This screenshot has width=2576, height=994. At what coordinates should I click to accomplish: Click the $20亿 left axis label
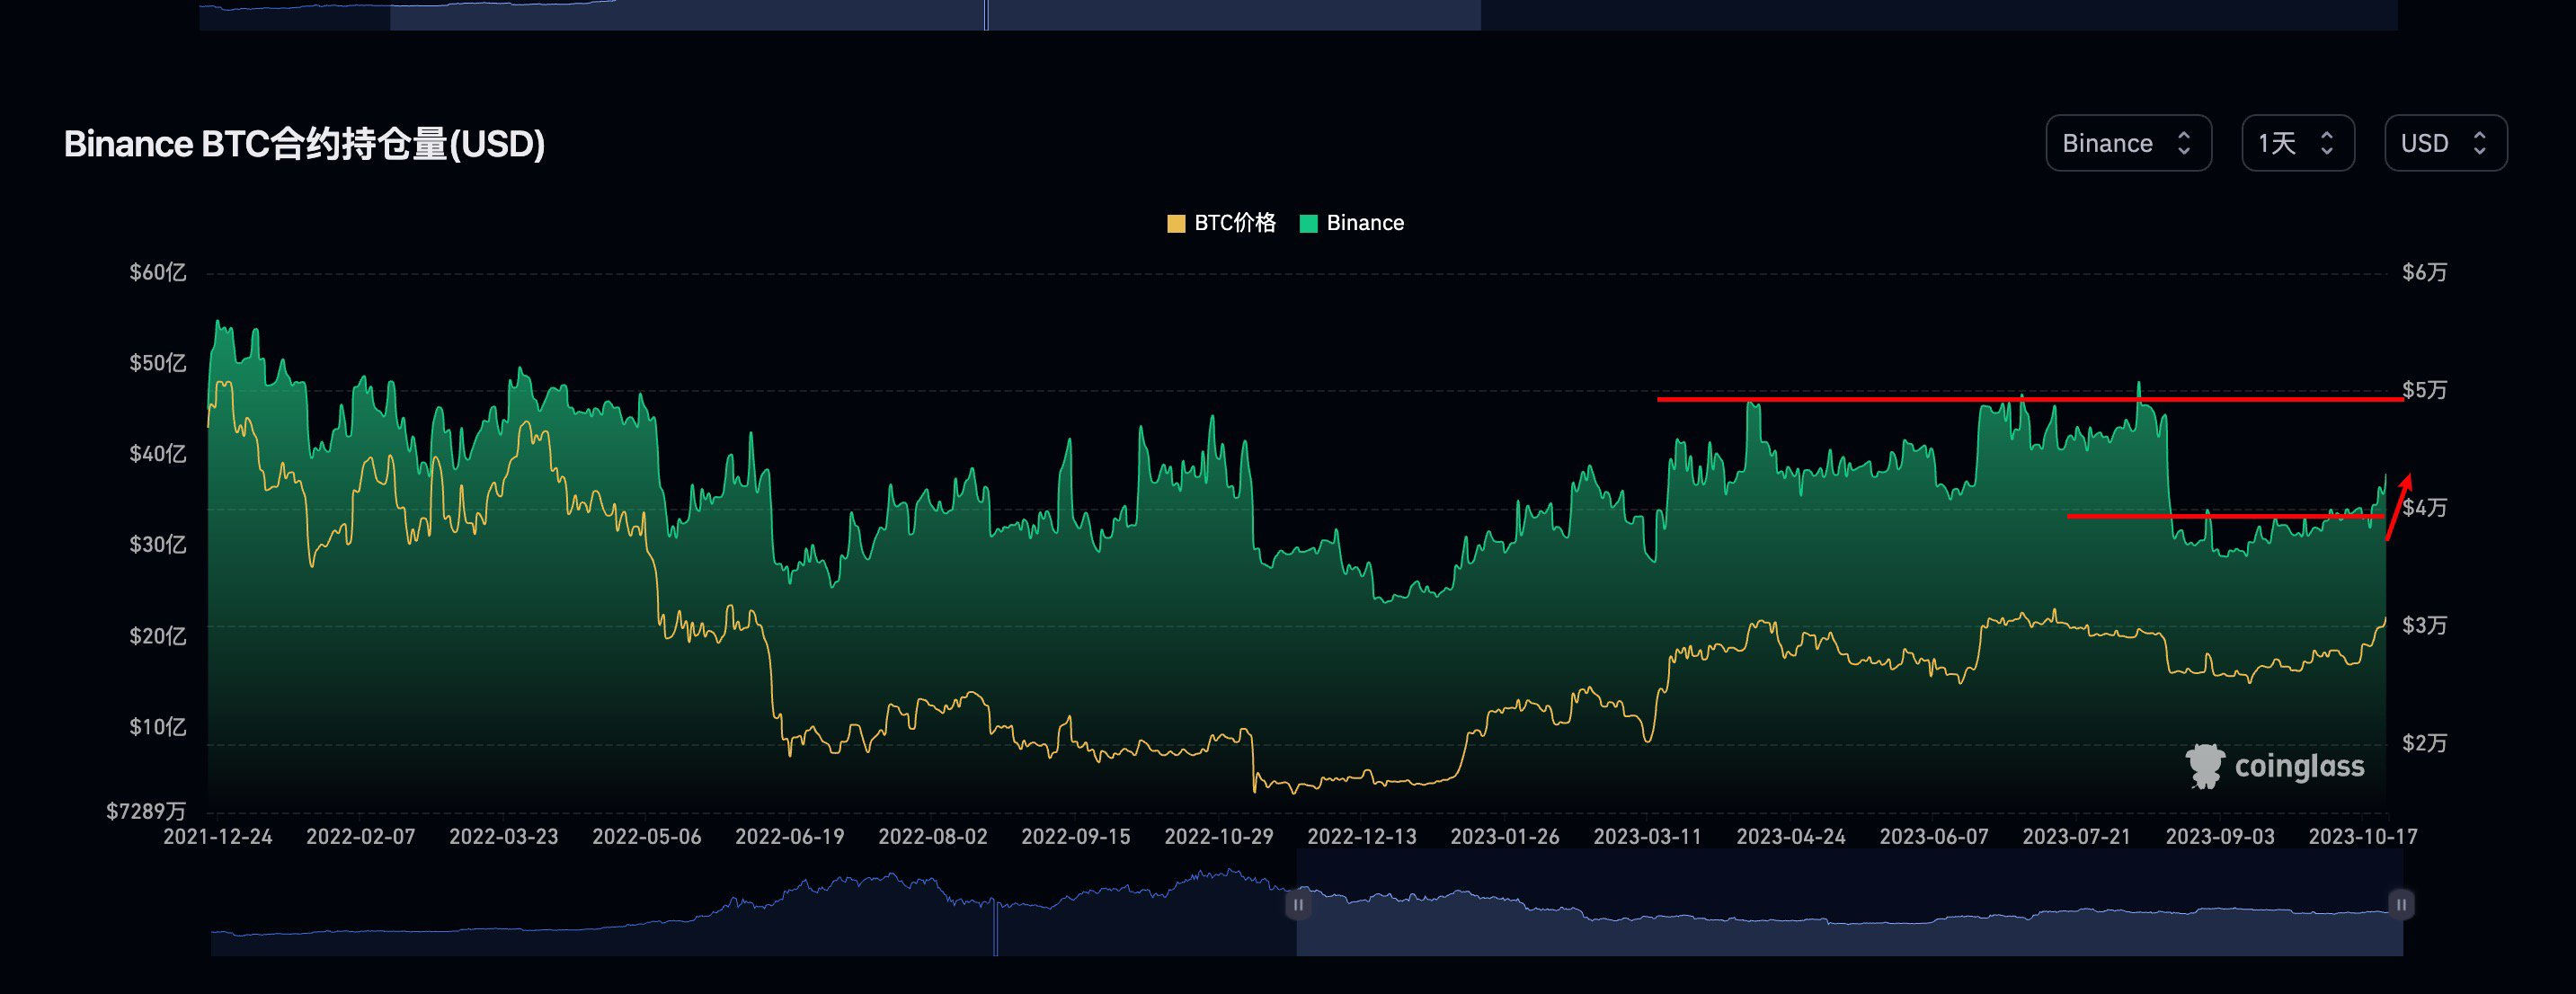158,636
